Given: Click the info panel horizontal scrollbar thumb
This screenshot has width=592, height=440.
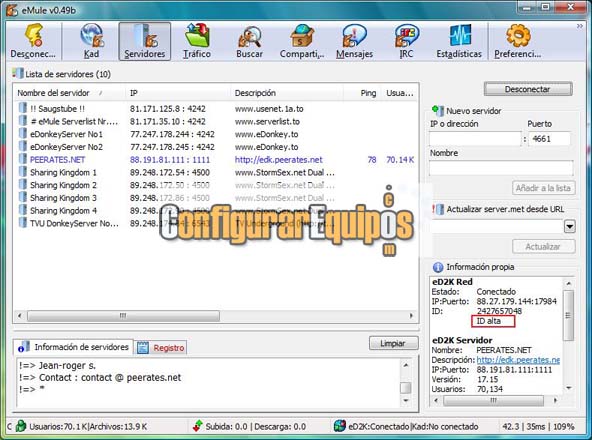Looking at the screenshot, I should (493, 400).
